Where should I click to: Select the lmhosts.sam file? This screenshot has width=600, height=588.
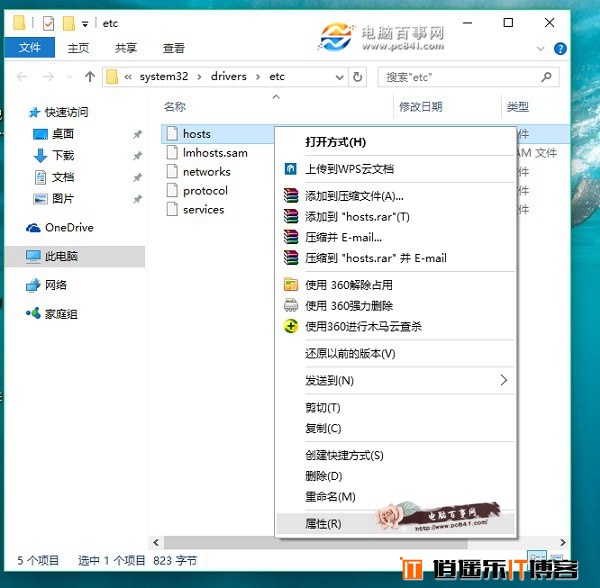coord(215,153)
